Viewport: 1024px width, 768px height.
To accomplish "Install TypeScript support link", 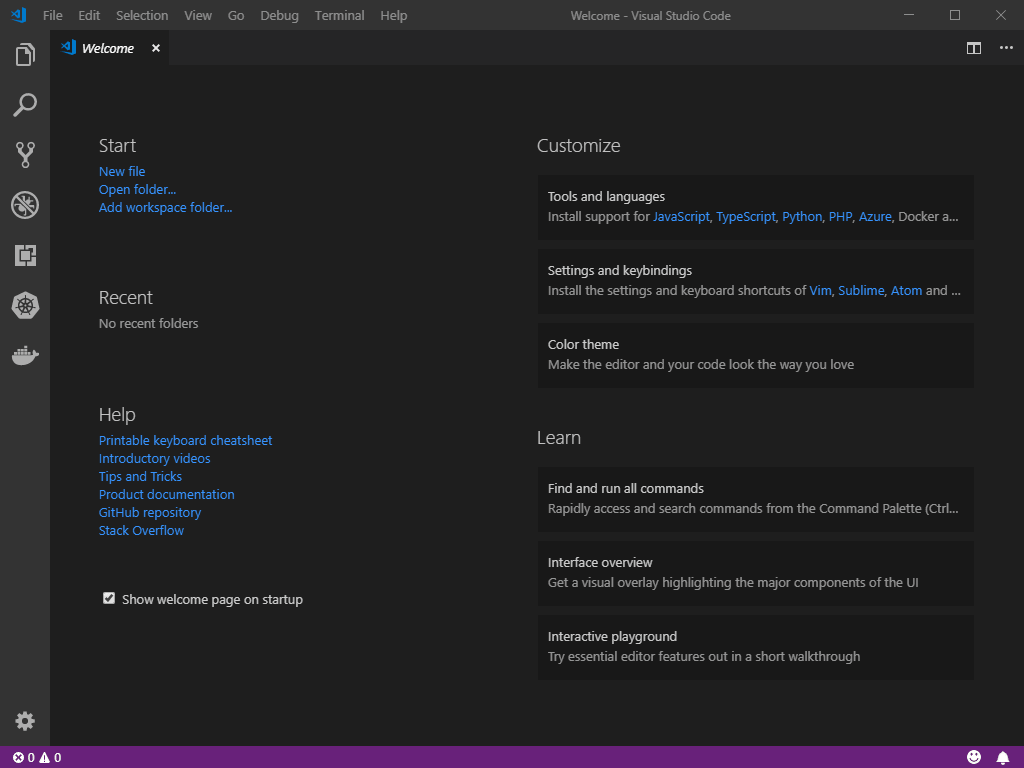I will coord(746,217).
